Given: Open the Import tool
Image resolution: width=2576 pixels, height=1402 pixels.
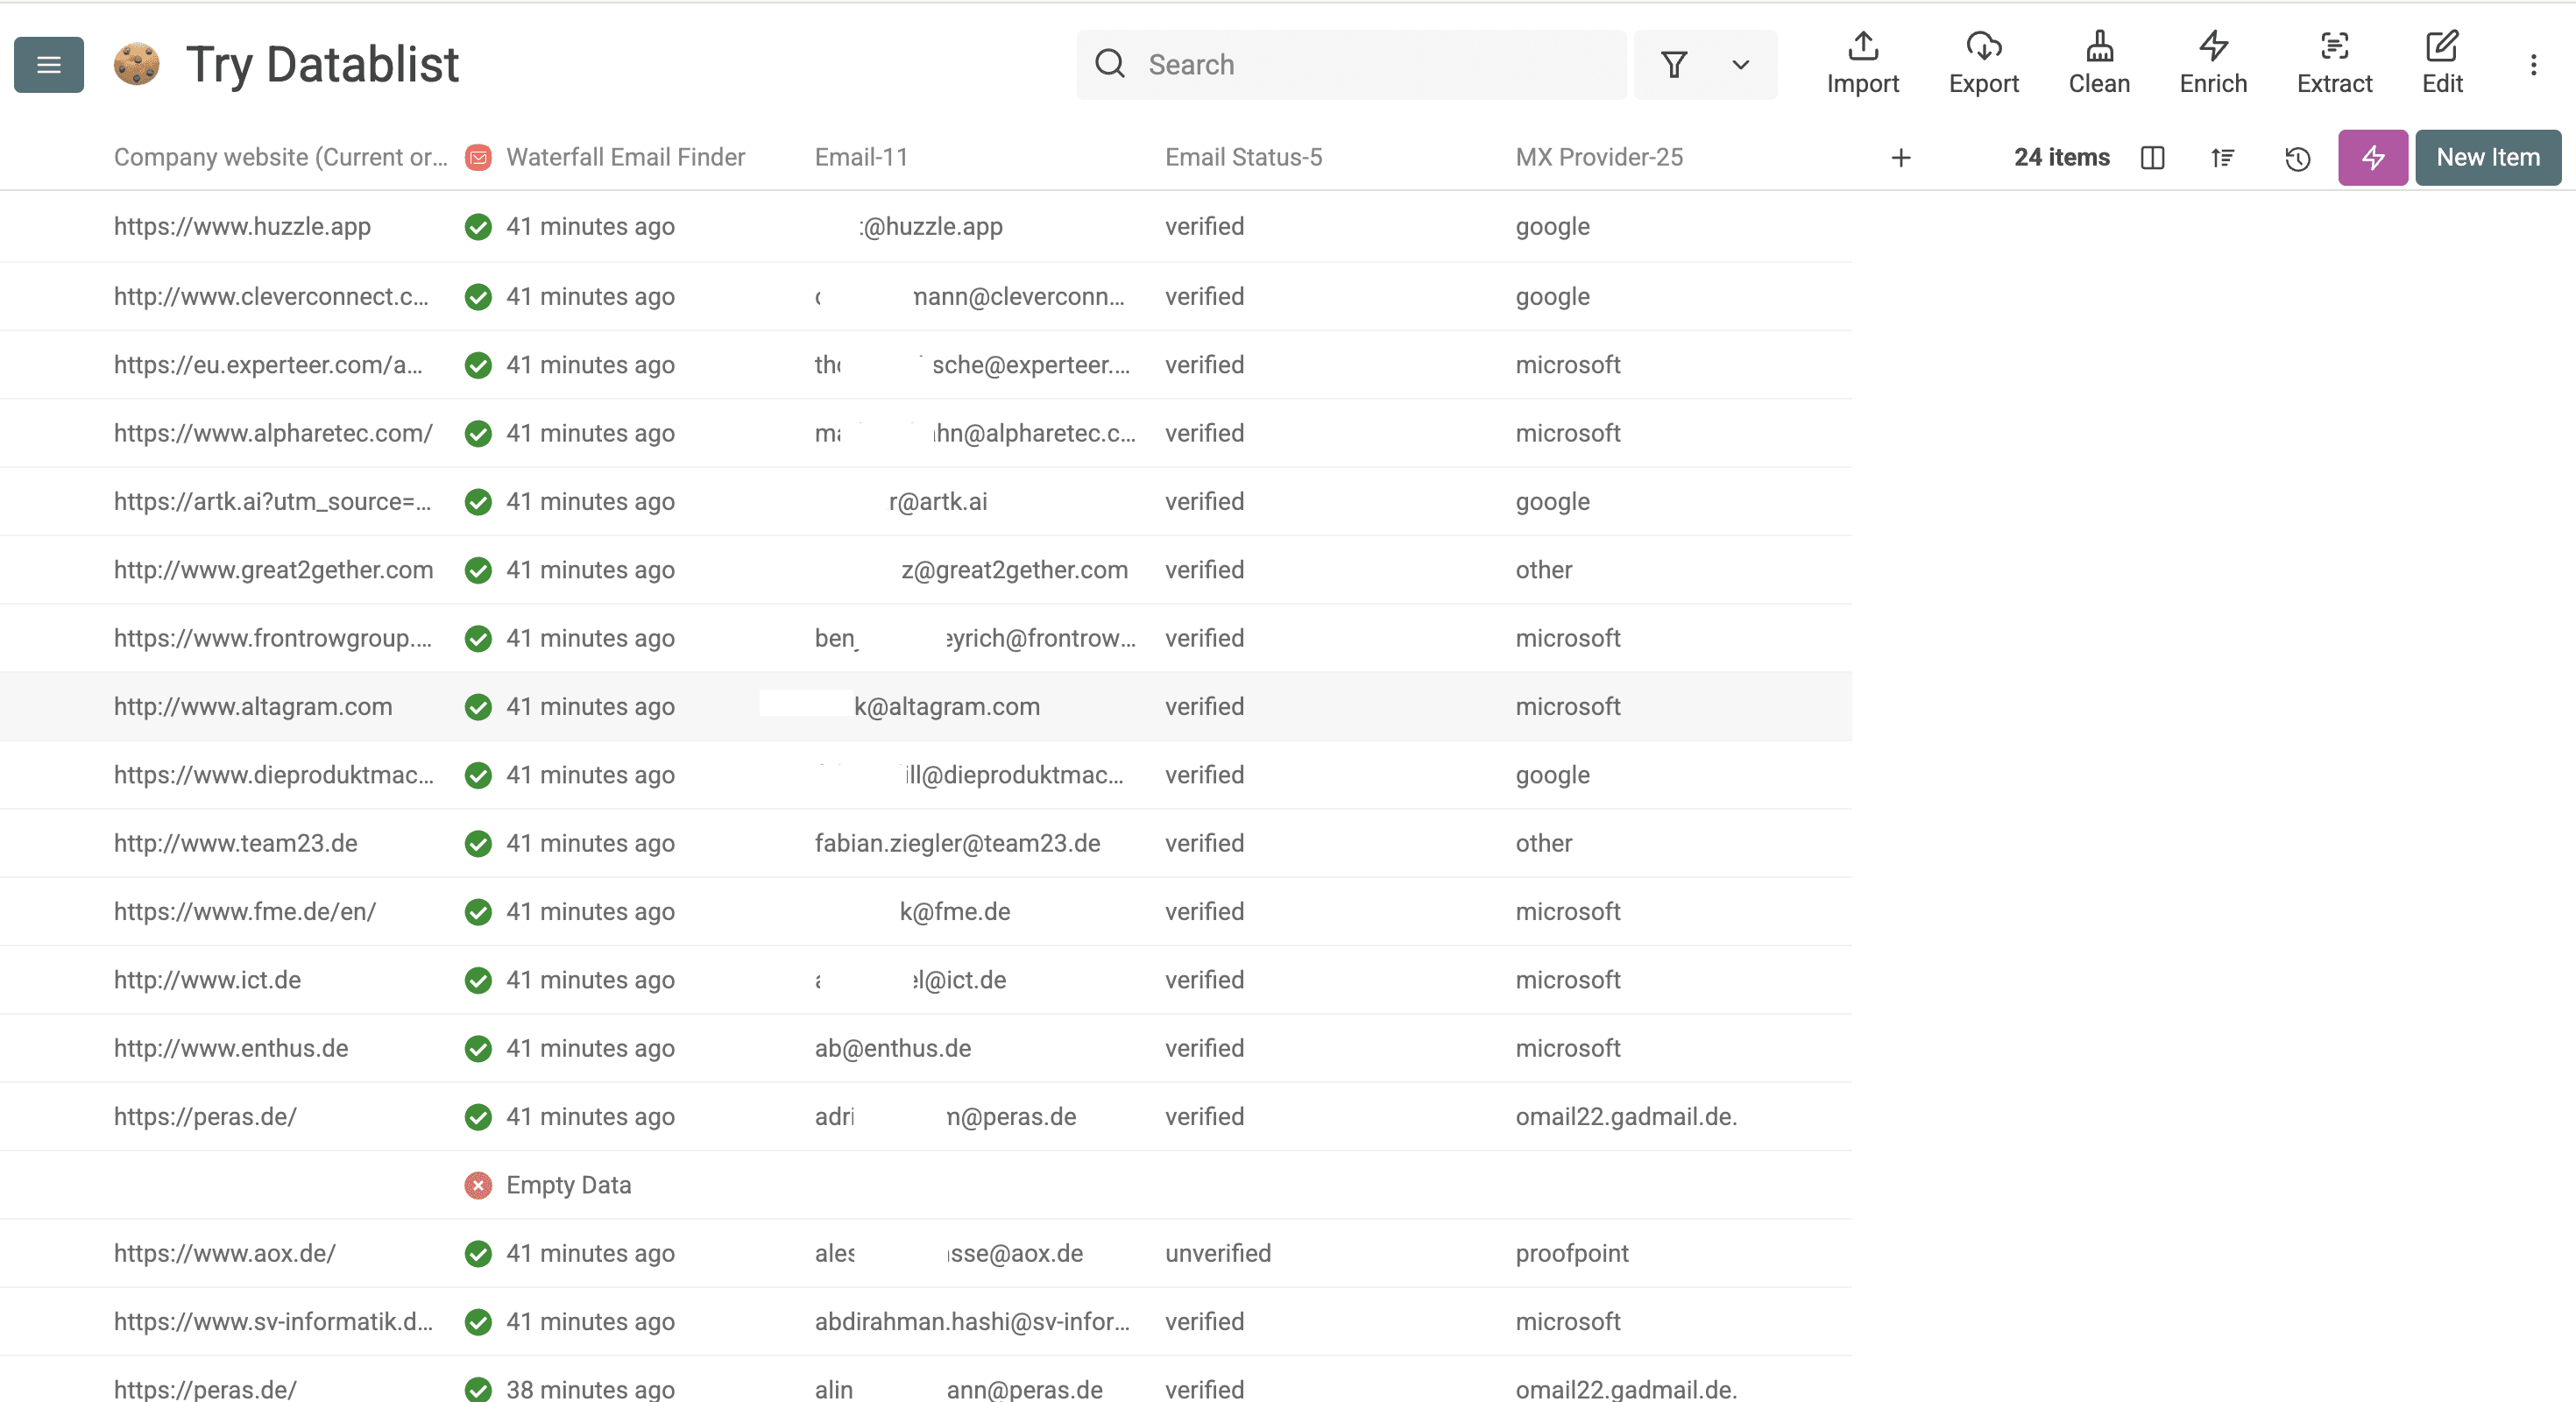Looking at the screenshot, I should tap(1862, 63).
